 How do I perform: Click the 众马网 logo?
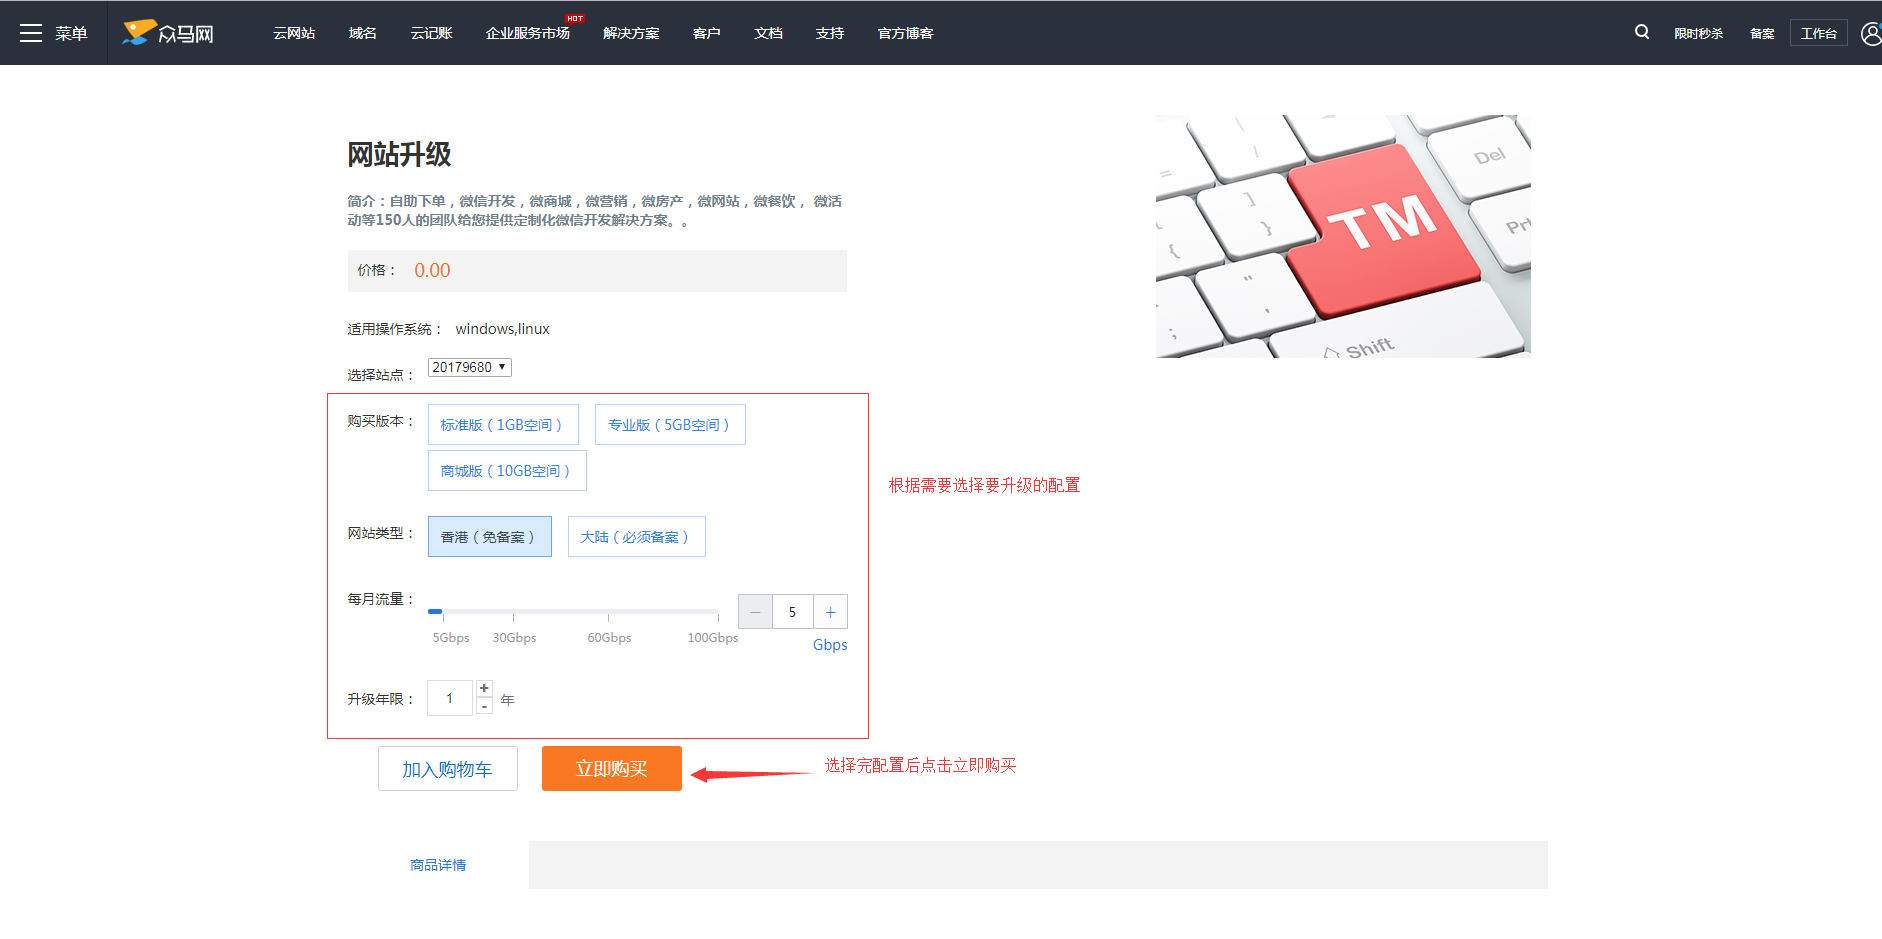point(168,33)
